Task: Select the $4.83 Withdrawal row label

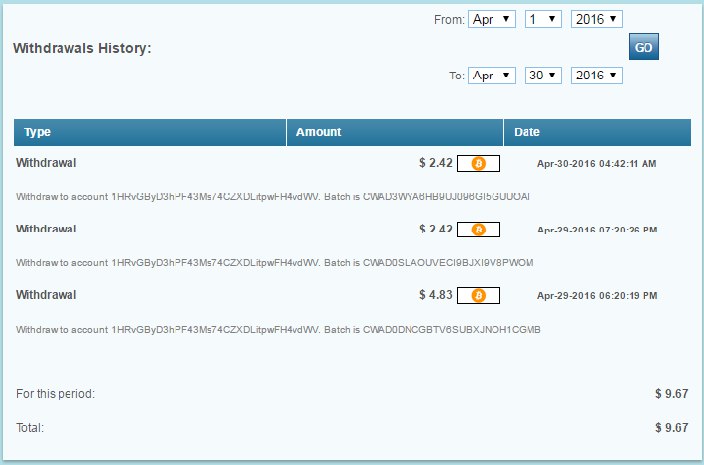Action: pos(46,295)
